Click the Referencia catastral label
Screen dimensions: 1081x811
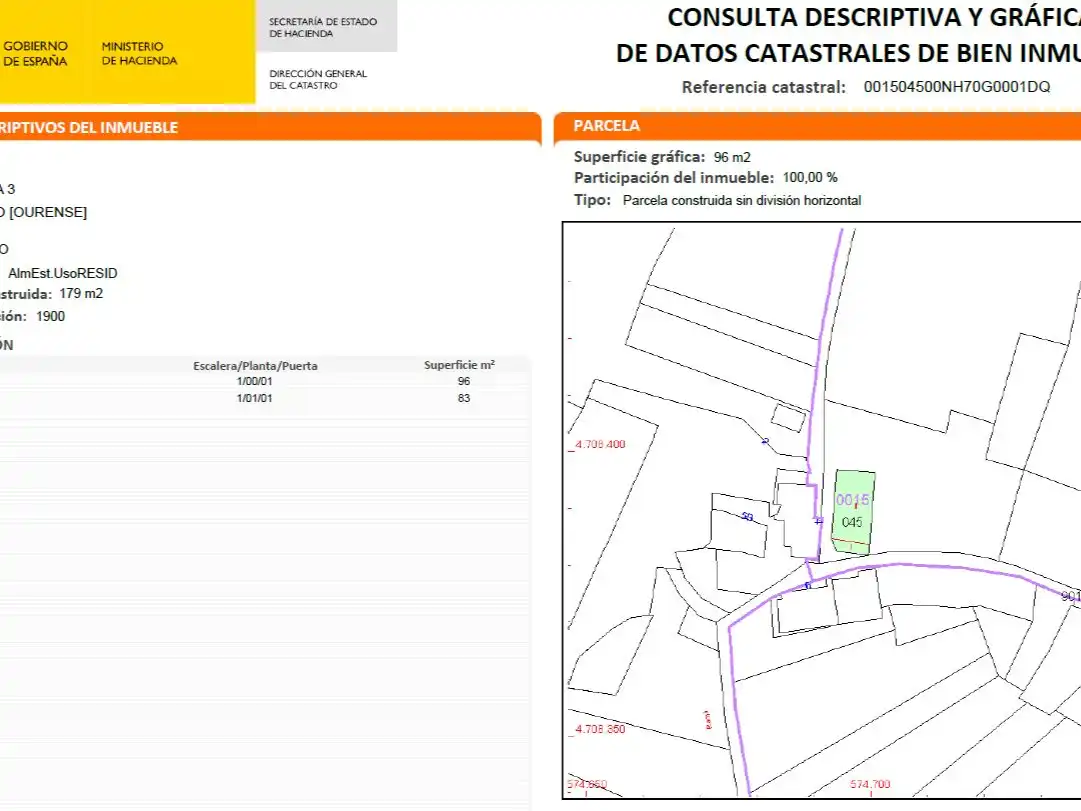click(x=763, y=87)
